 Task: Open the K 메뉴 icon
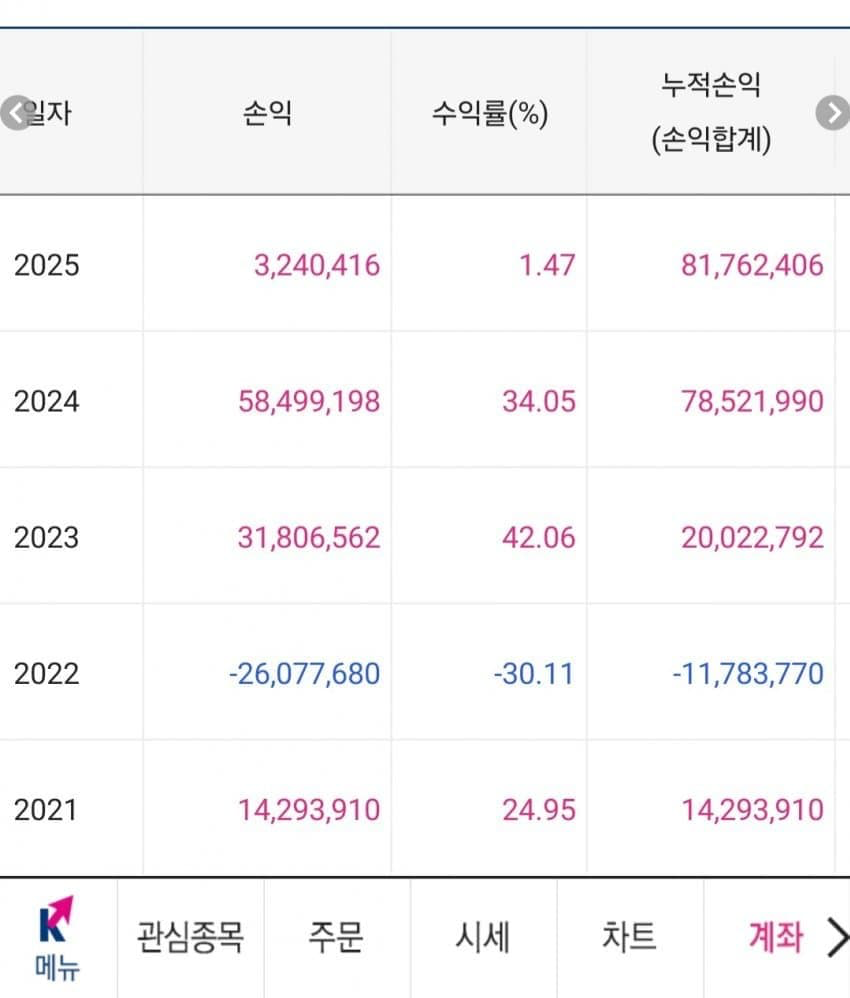point(57,938)
